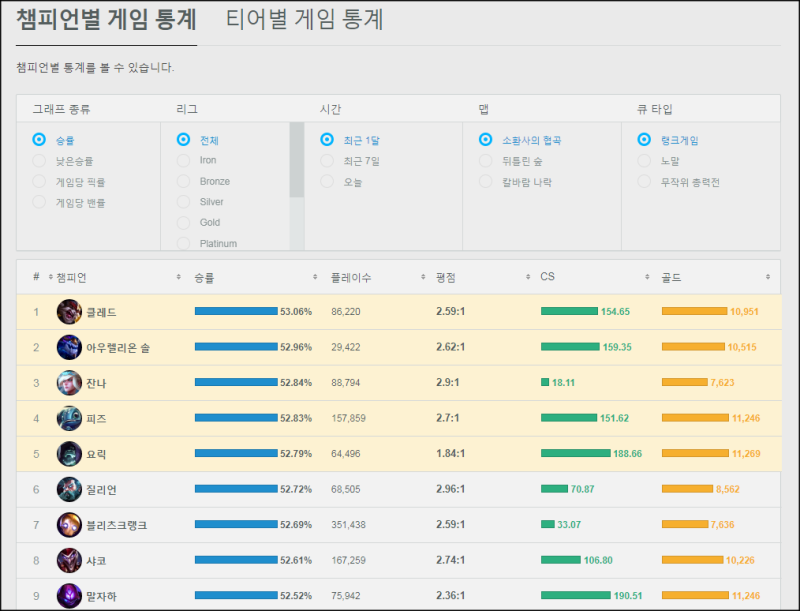Switch to 챔피언별 게임 통계 tab
The image size is (800, 611).
(106, 20)
